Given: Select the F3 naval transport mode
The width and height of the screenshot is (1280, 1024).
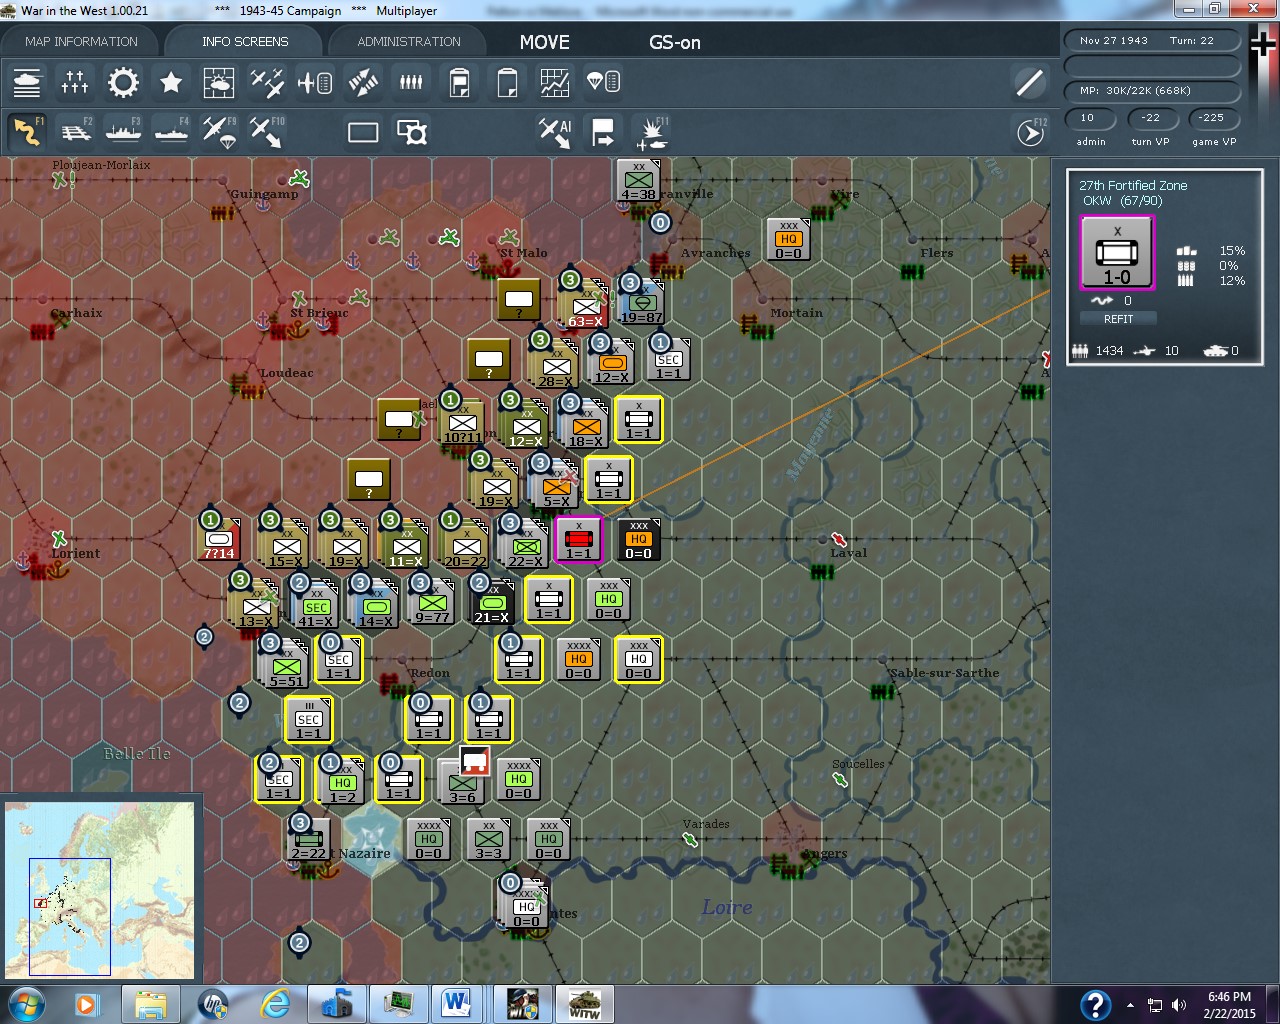Looking at the screenshot, I should pos(123,132).
